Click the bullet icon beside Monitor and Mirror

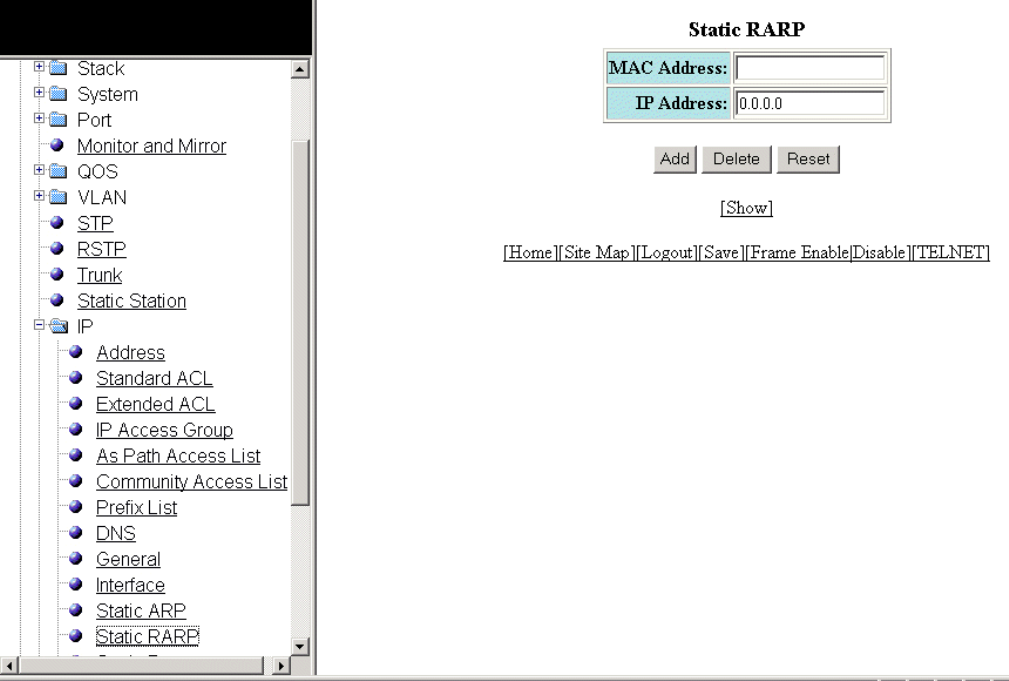point(57,145)
